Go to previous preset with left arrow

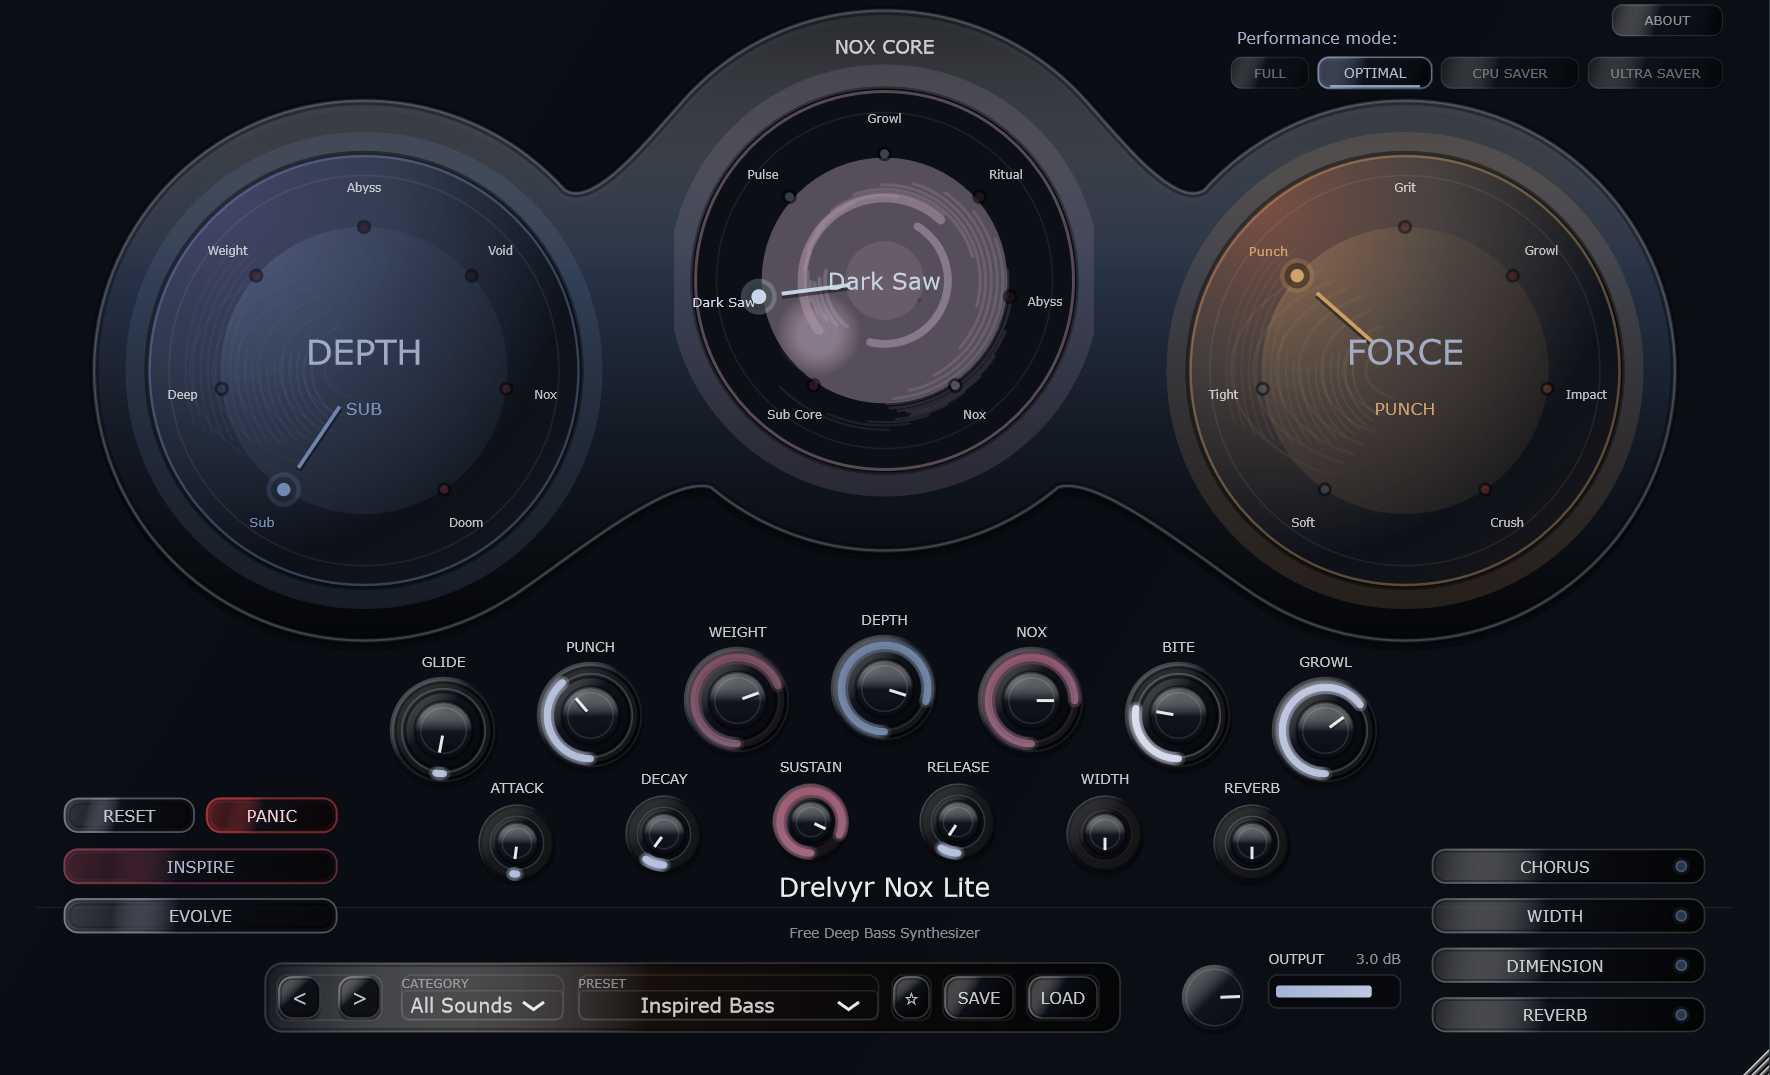[299, 998]
